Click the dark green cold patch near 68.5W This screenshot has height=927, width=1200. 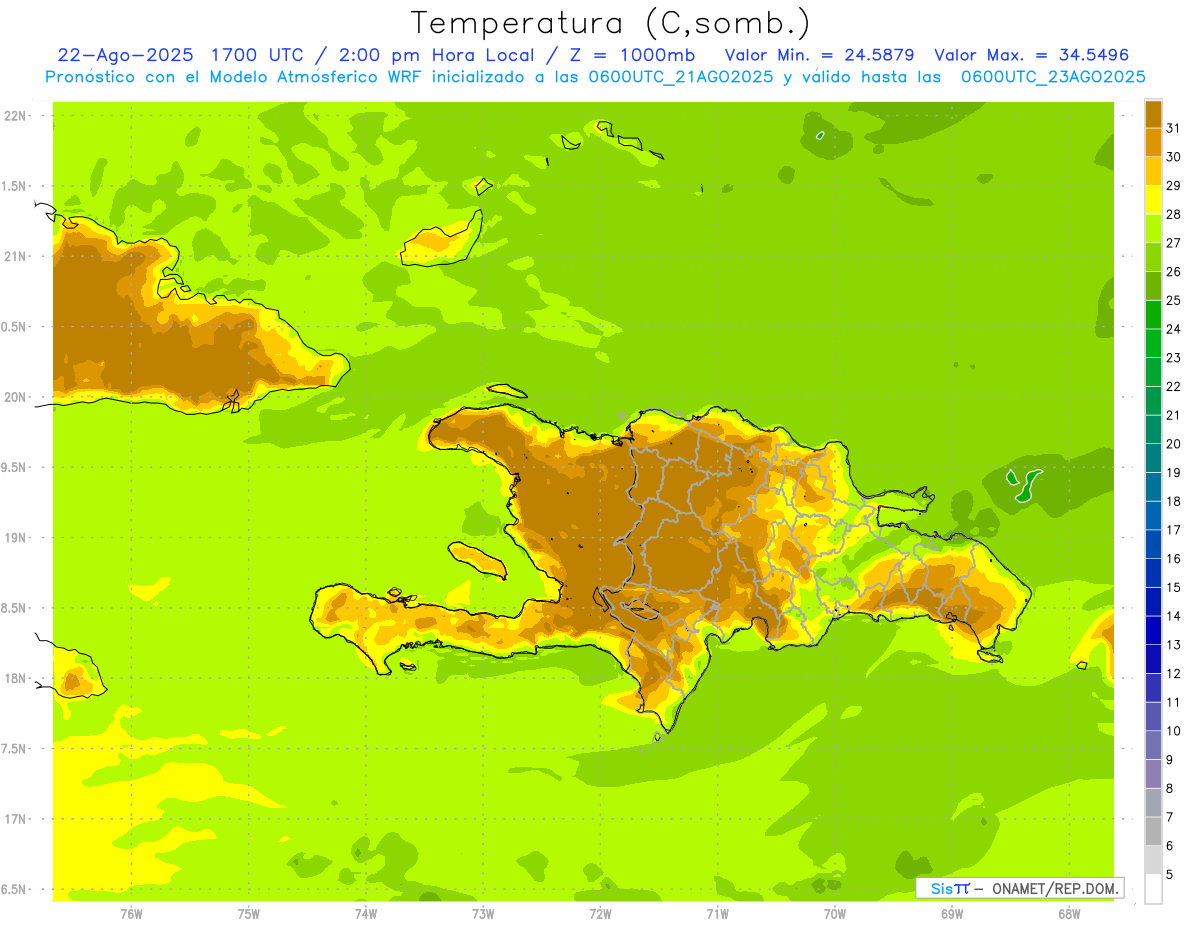(1023, 487)
